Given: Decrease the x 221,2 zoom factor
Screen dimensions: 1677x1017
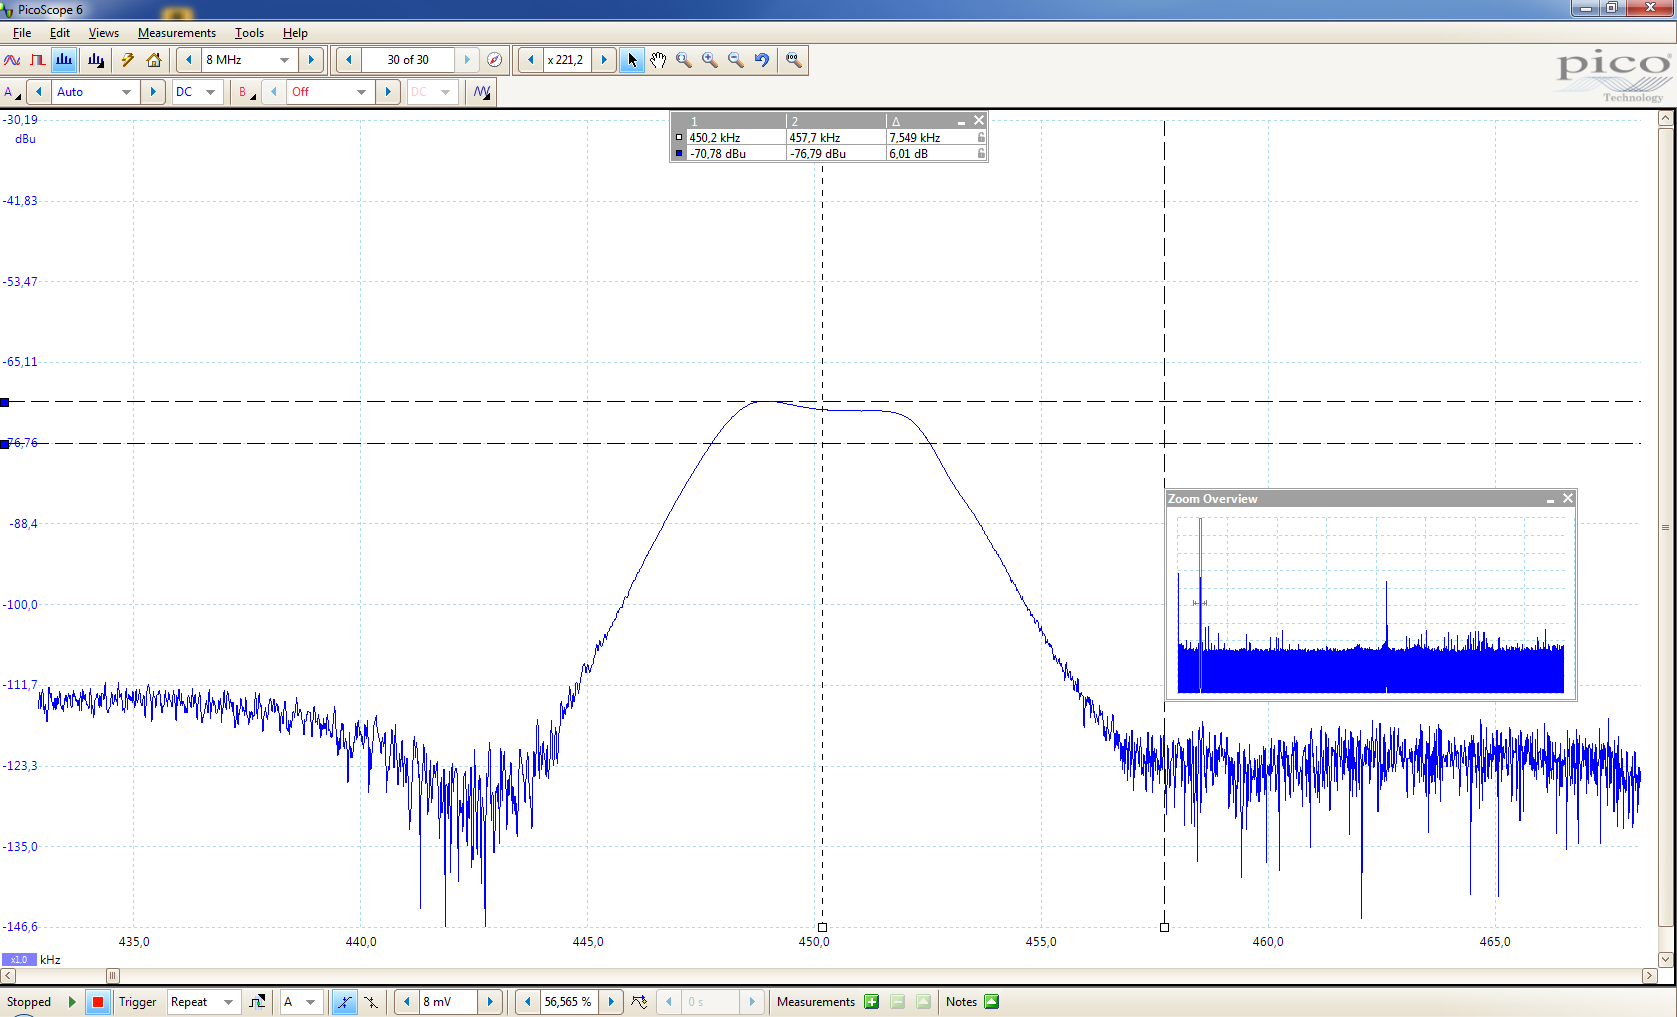Looking at the screenshot, I should point(531,60).
